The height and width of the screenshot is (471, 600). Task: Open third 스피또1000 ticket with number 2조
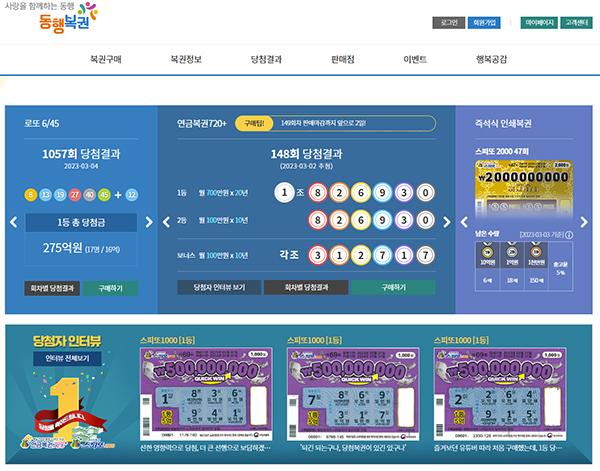click(500, 394)
